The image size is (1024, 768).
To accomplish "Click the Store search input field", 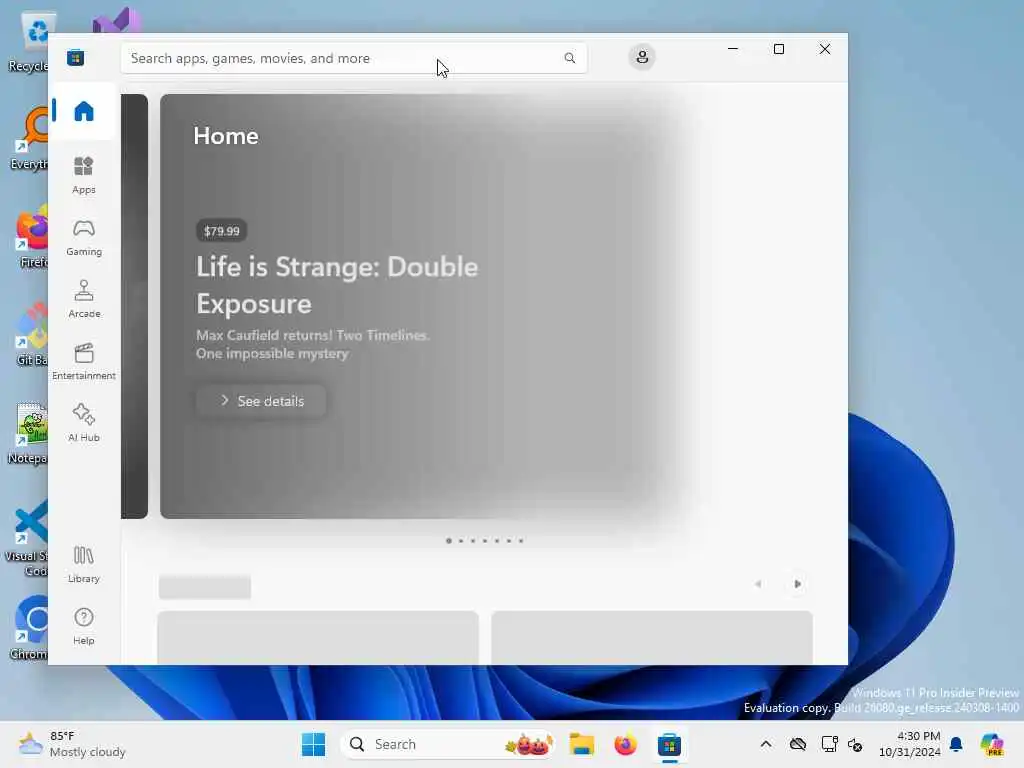I will pos(353,58).
